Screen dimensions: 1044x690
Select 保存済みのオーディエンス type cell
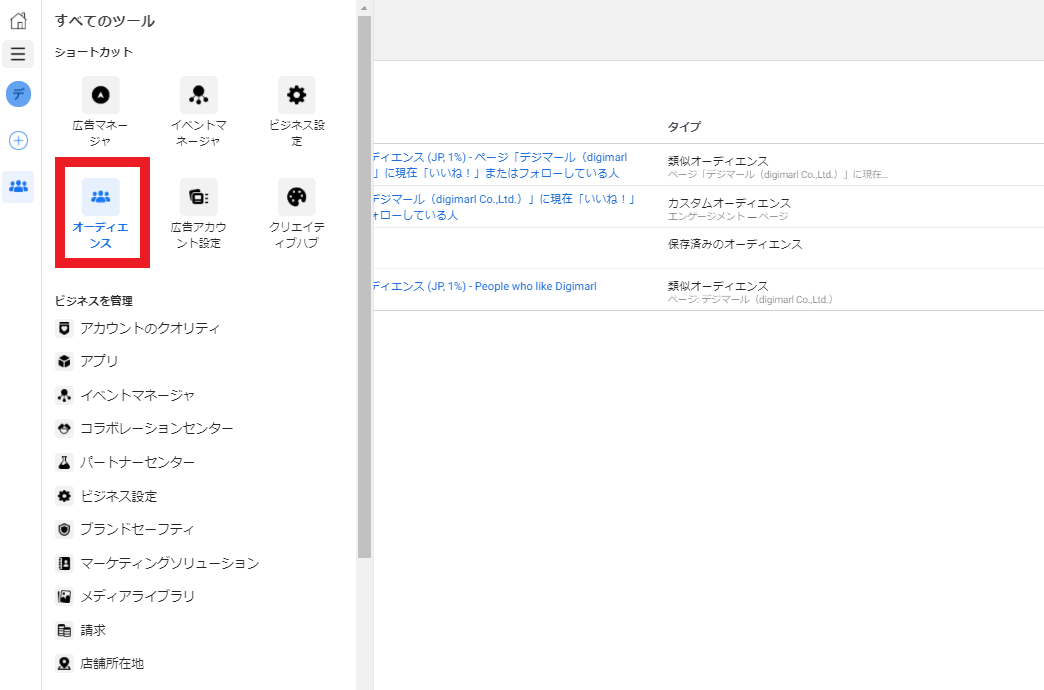click(x=735, y=244)
